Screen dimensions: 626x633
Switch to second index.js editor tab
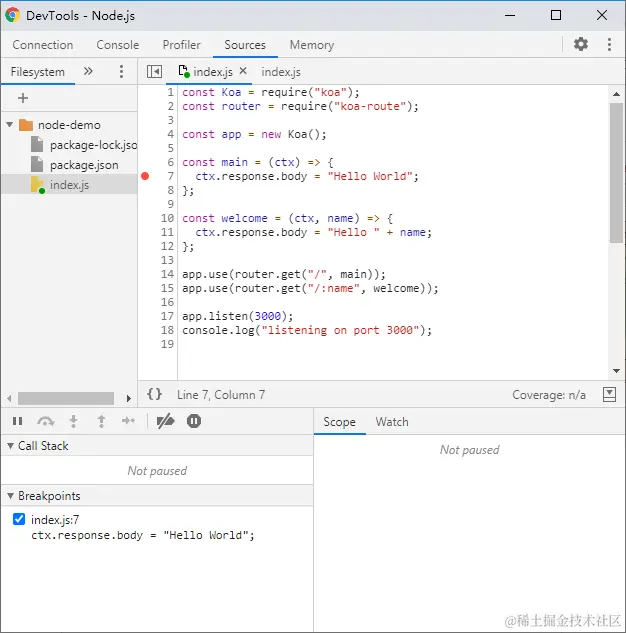point(281,72)
